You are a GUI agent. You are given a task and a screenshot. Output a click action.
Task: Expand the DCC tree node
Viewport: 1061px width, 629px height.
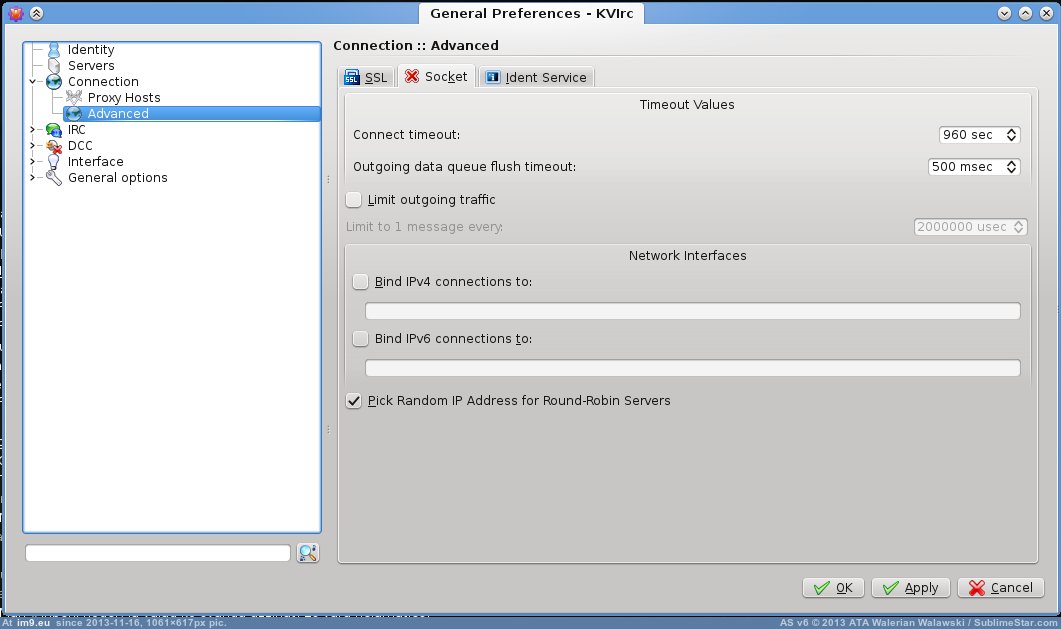(x=32, y=145)
